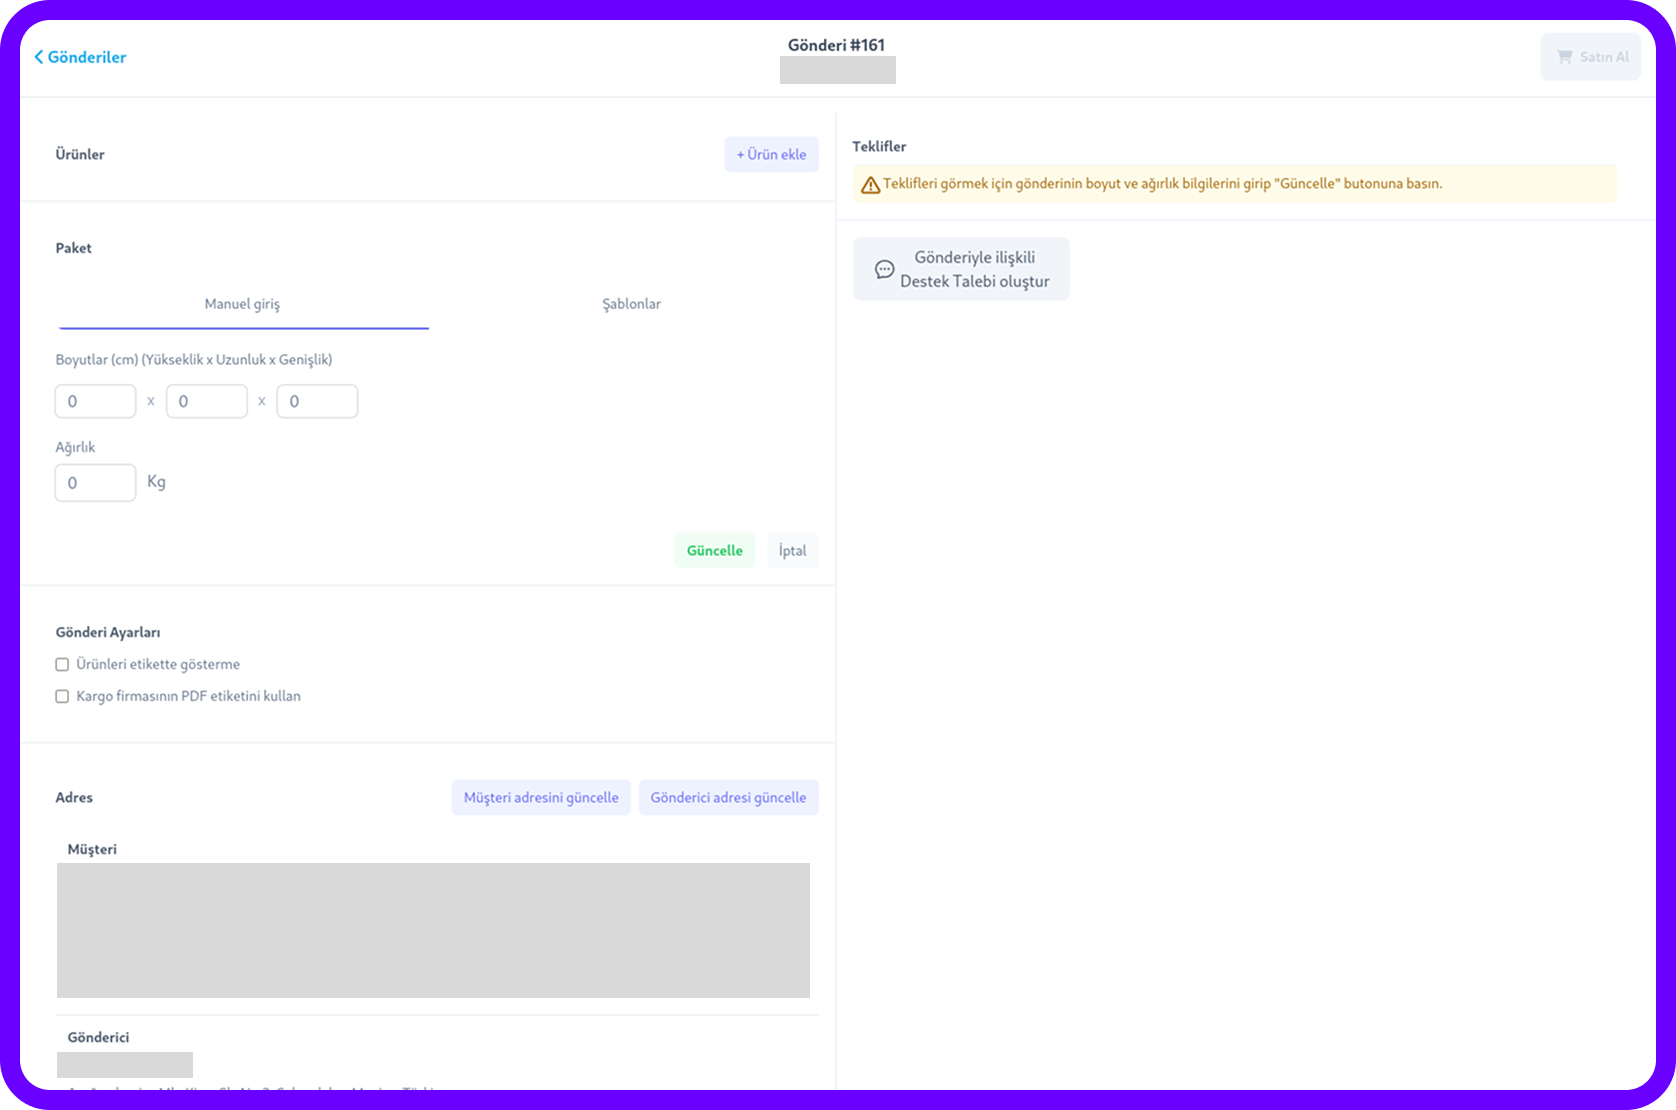The image size is (1676, 1110).
Task: Enable "Ürünleri etikette gösterme" checkbox
Action: click(x=62, y=665)
